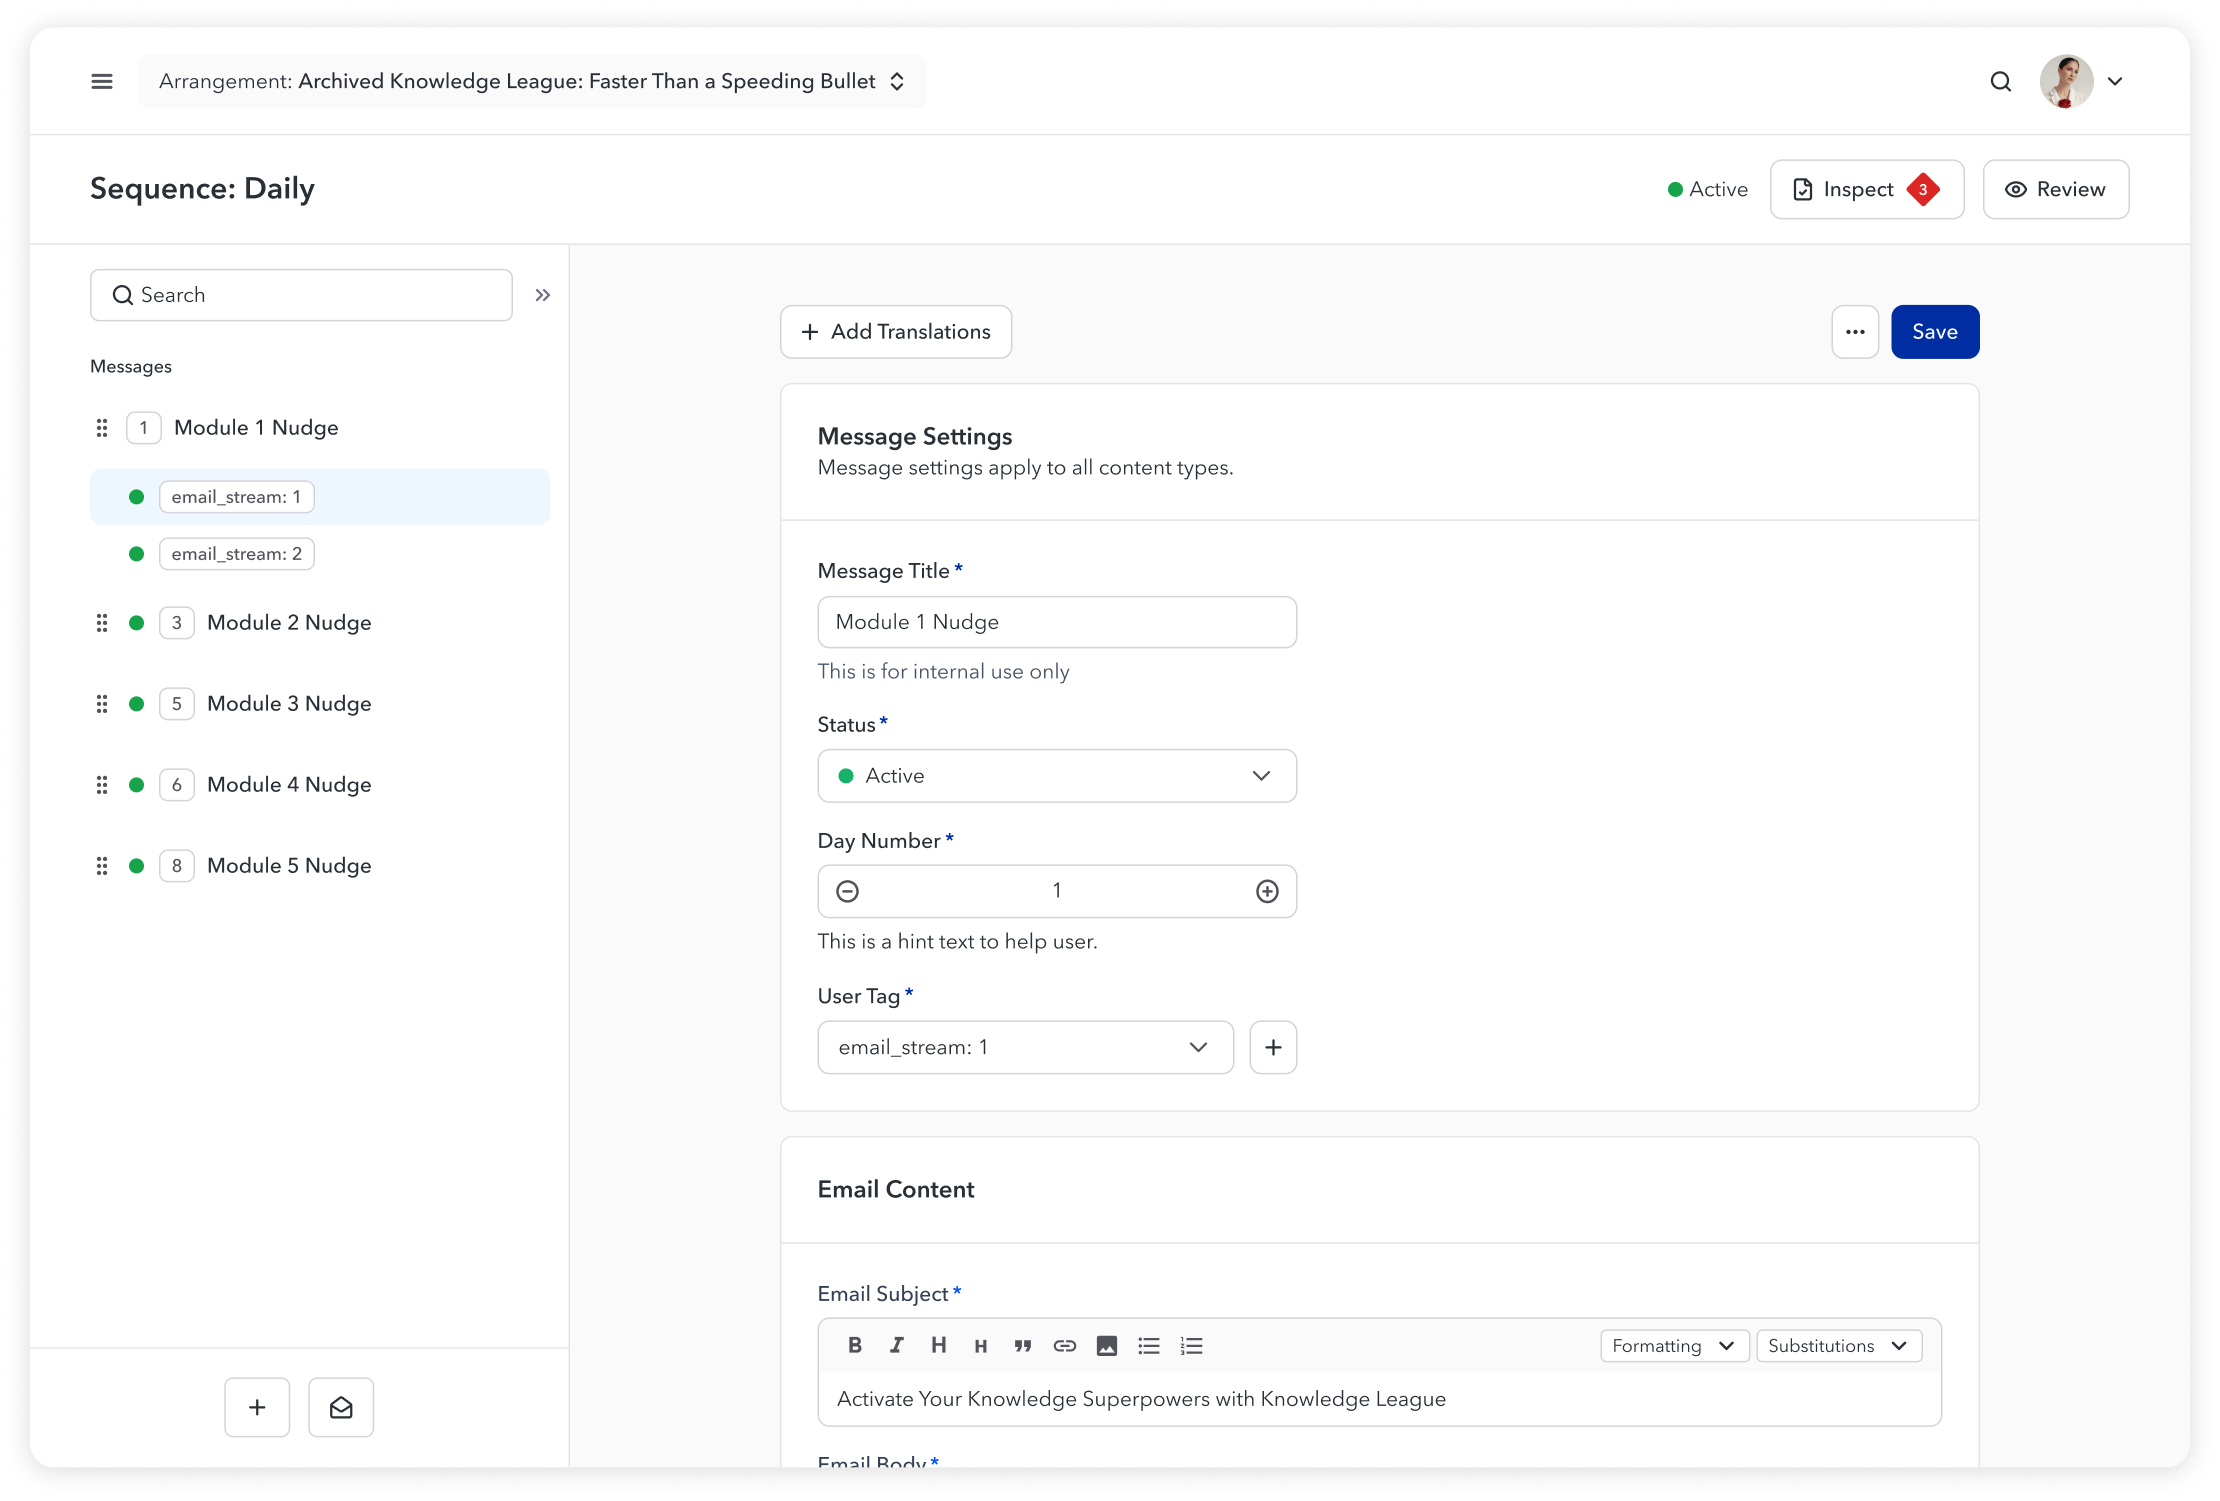The height and width of the screenshot is (1501, 2220).
Task: Open the Status dropdown showing Active
Action: click(x=1056, y=776)
